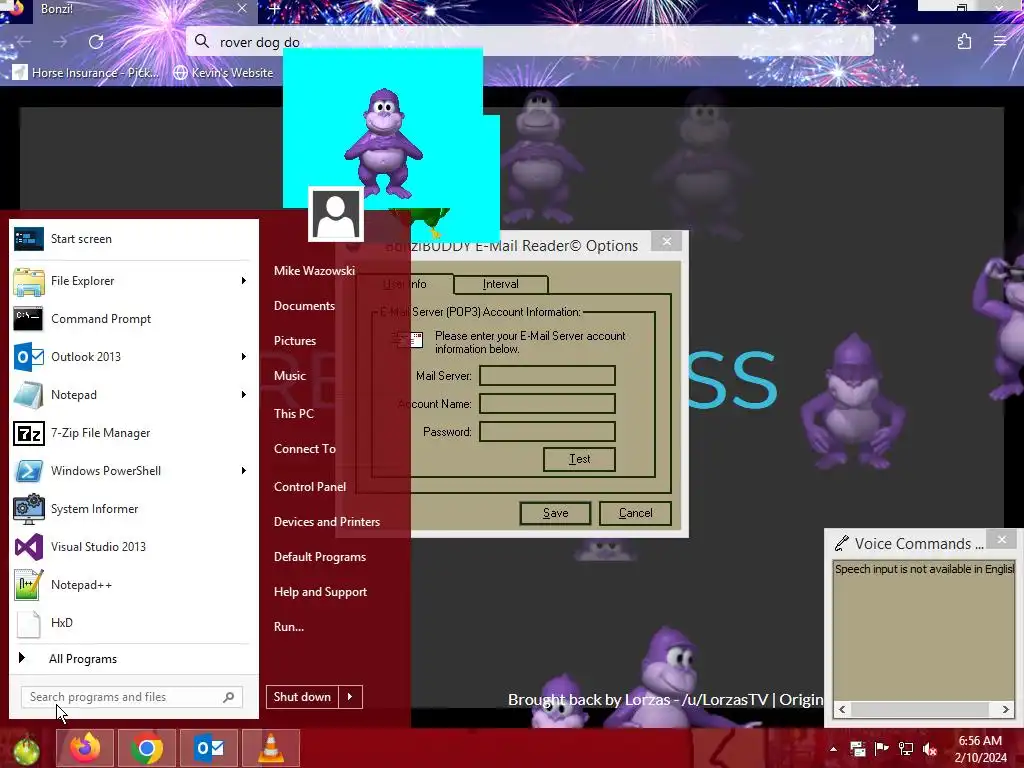Open the browser hamburger menu

pyautogui.click(x=1000, y=41)
